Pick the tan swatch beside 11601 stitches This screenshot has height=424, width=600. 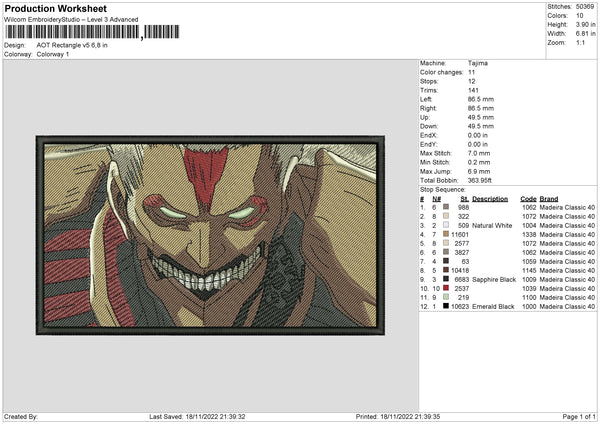pos(446,234)
